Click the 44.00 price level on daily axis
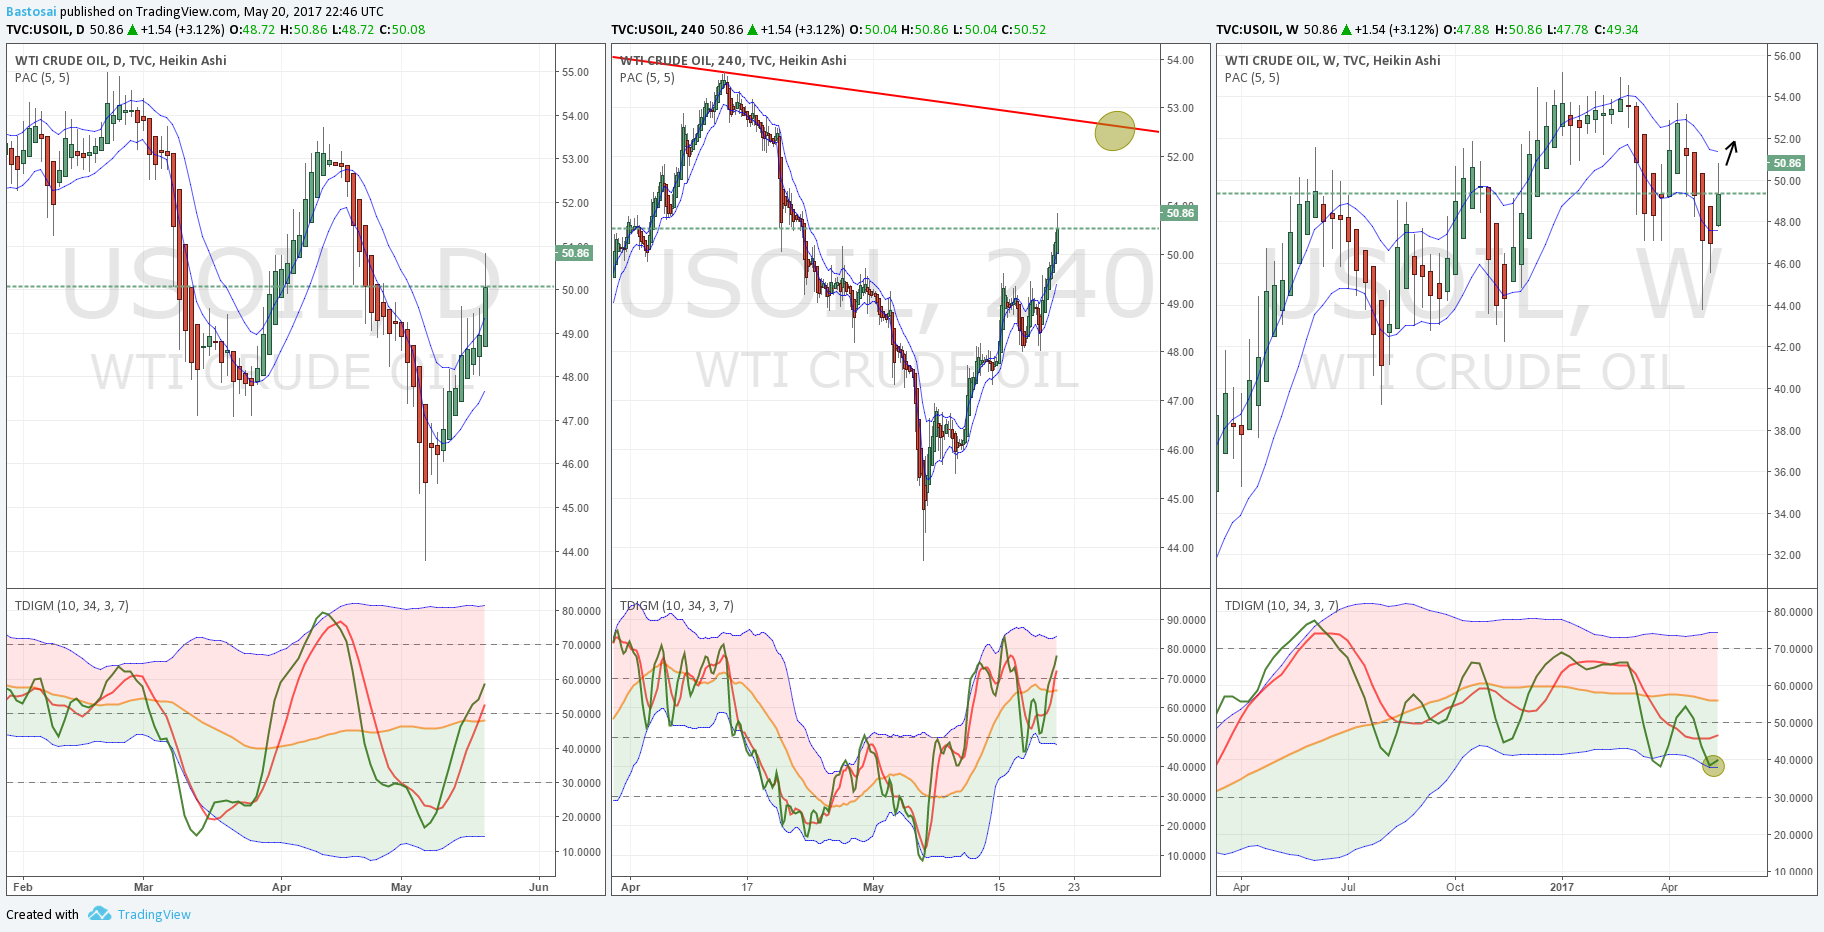The height and width of the screenshot is (932, 1824). (575, 552)
